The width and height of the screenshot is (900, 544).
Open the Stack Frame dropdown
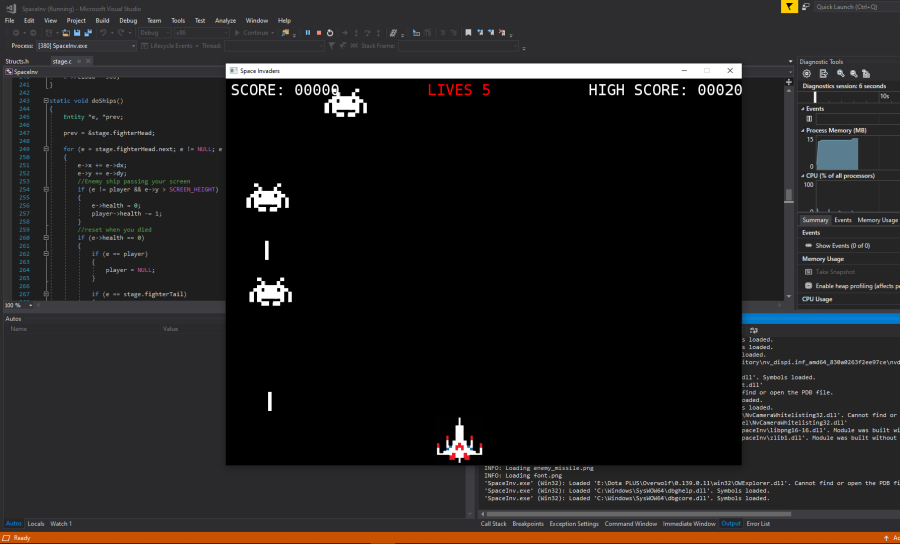[x=458, y=45]
